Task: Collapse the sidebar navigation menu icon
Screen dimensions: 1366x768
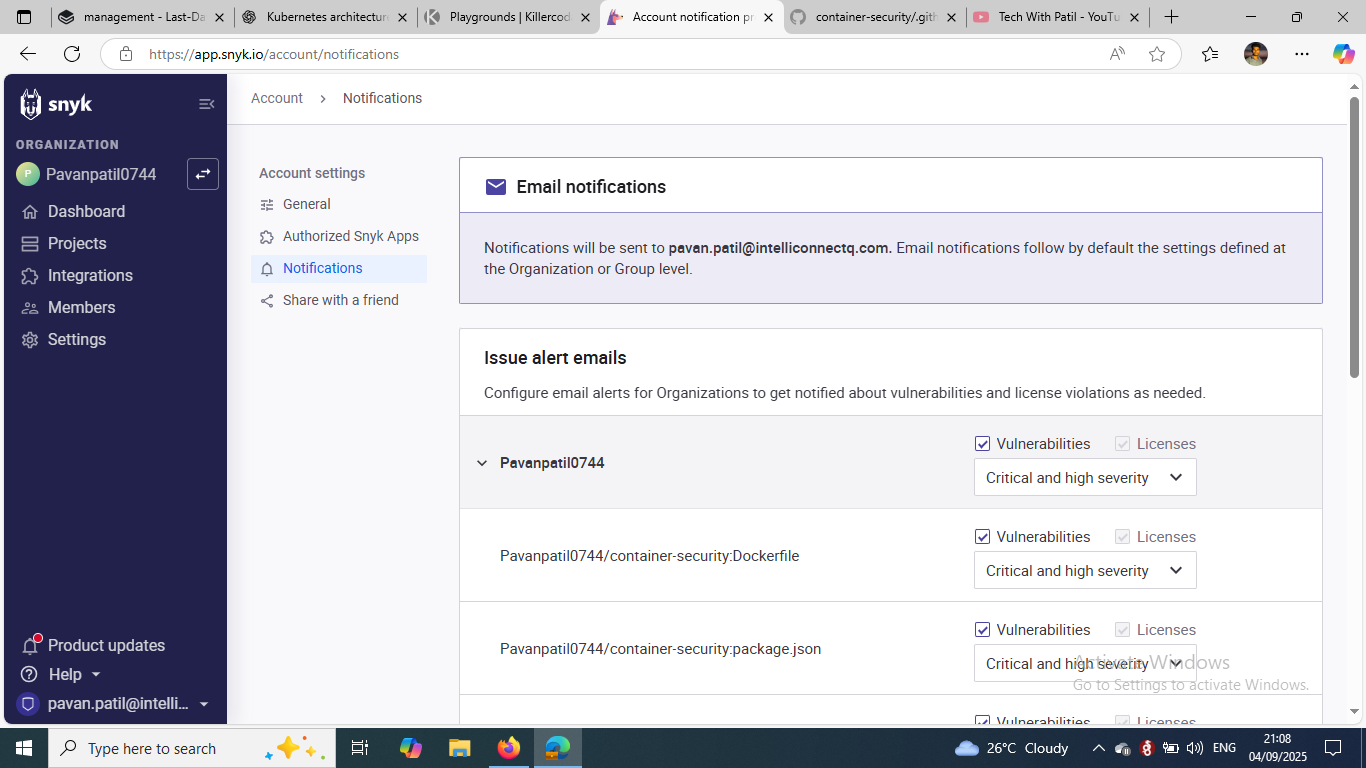Action: [x=206, y=104]
